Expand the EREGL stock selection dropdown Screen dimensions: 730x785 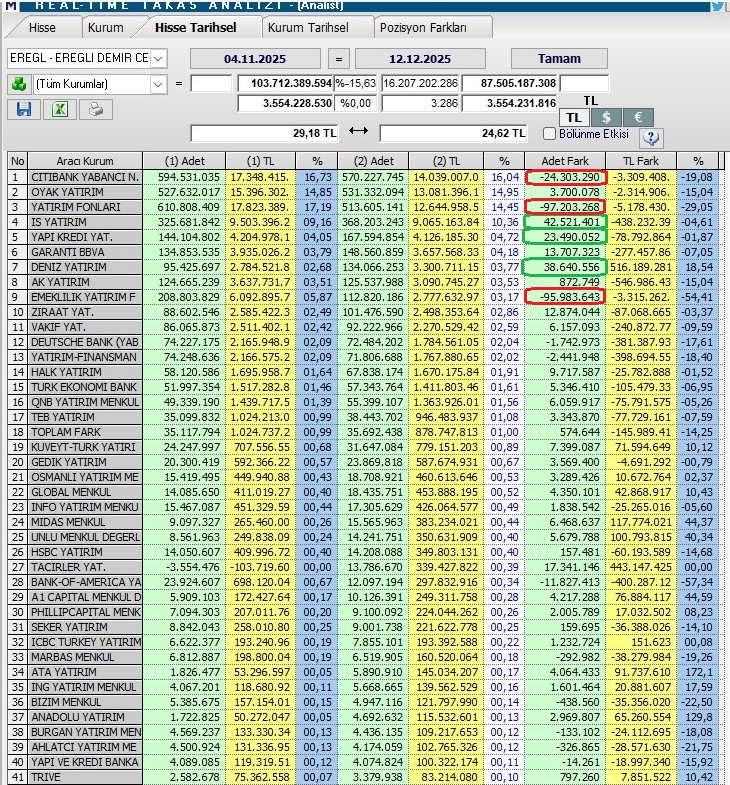pos(159,58)
